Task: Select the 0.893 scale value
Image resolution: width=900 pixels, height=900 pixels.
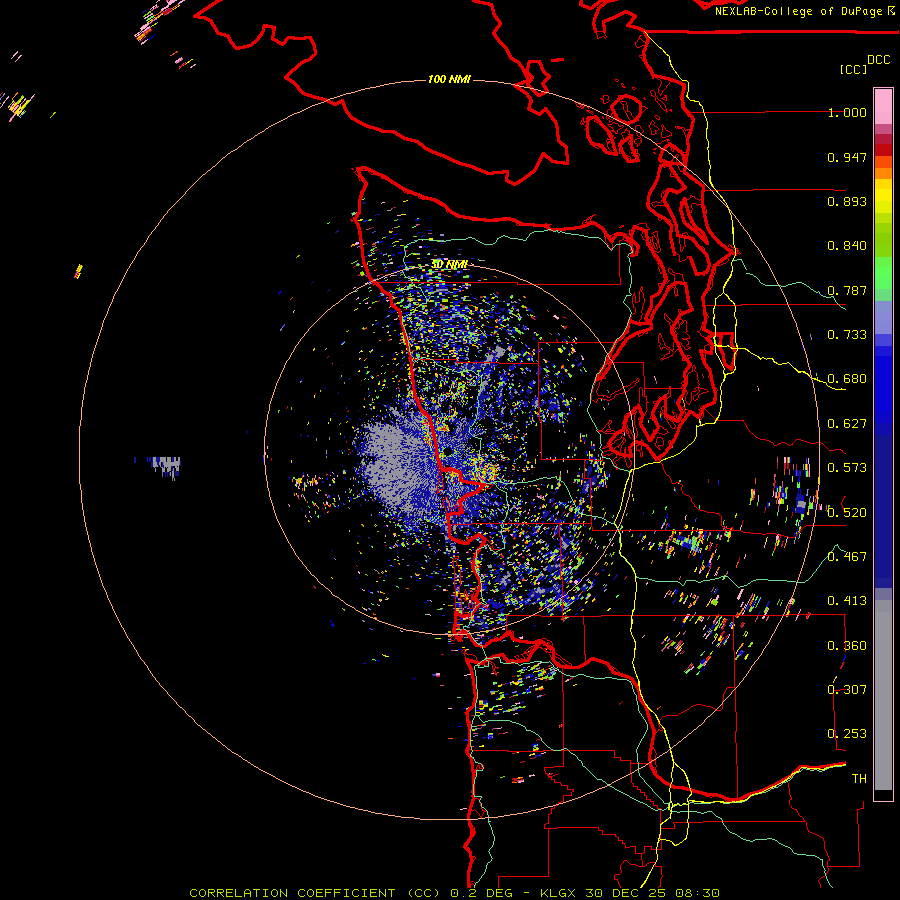Action: tap(847, 201)
